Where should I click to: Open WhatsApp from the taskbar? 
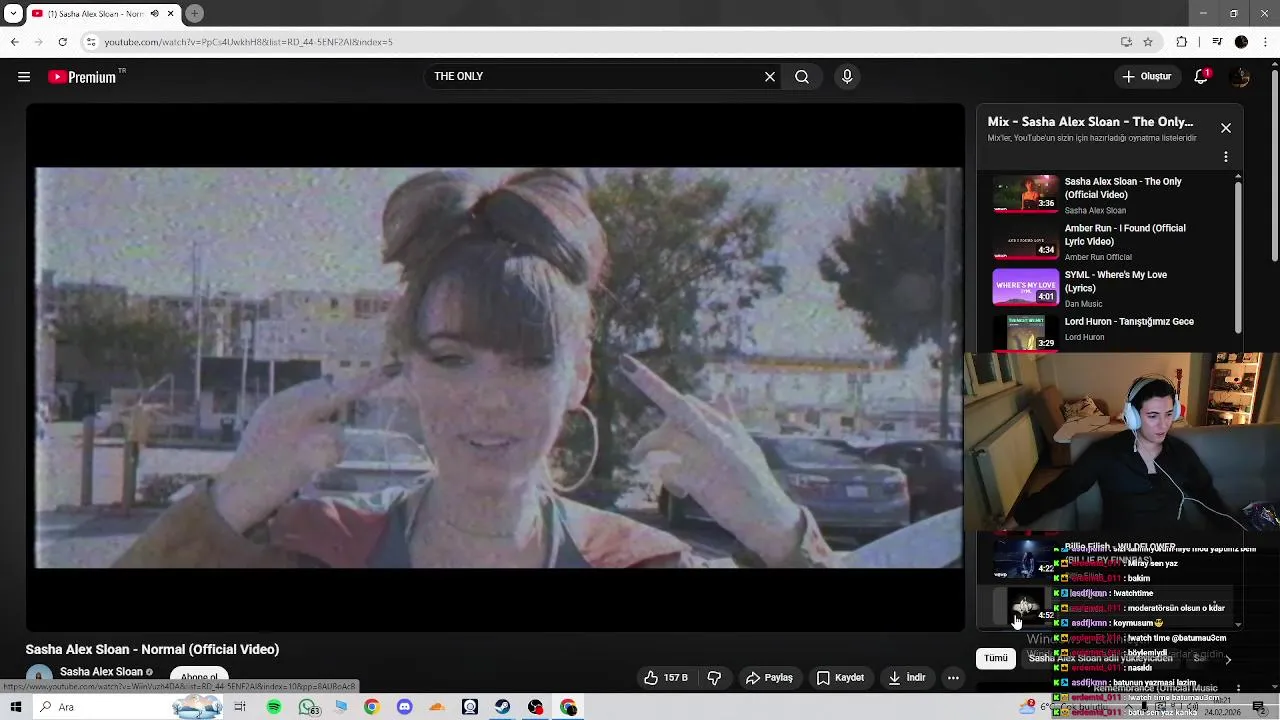307,707
